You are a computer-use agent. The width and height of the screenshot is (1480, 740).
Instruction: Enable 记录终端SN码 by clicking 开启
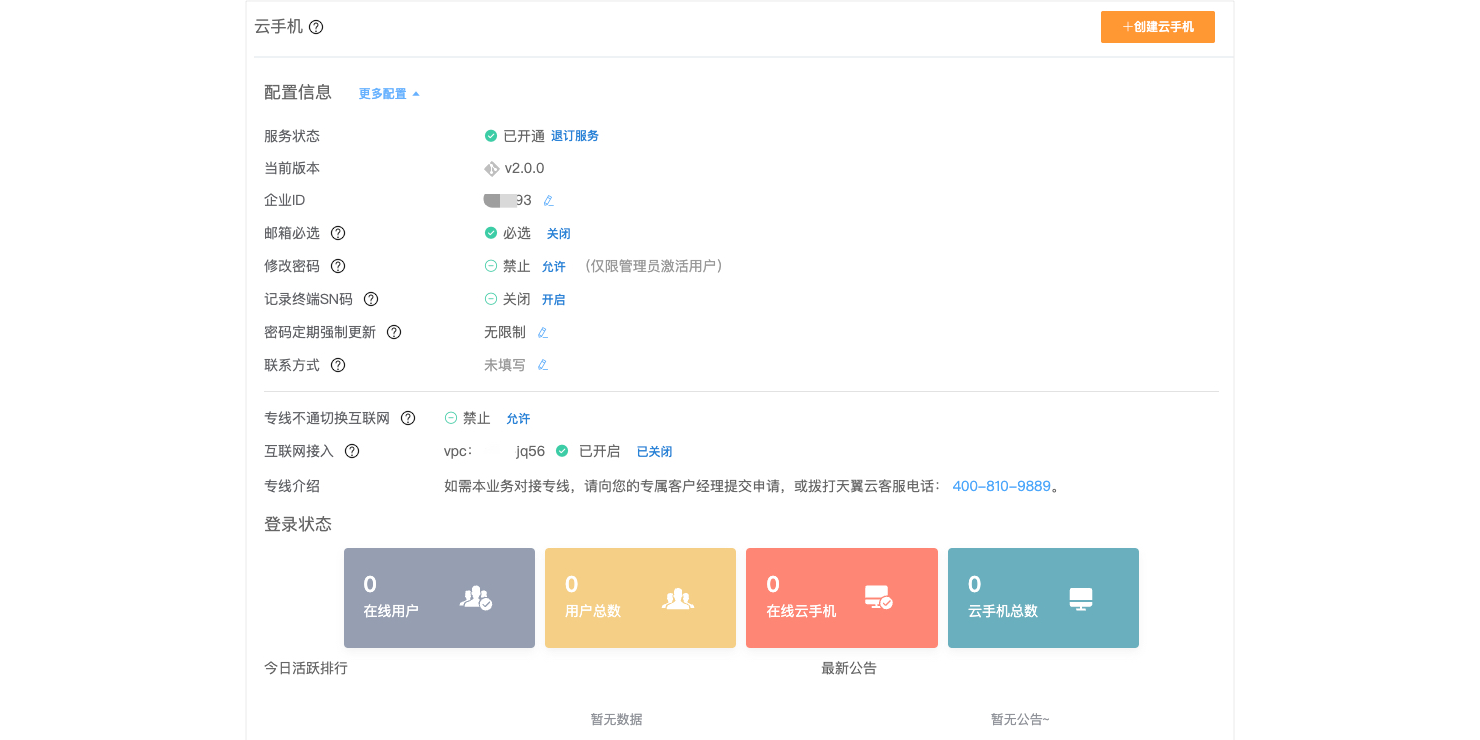click(553, 299)
